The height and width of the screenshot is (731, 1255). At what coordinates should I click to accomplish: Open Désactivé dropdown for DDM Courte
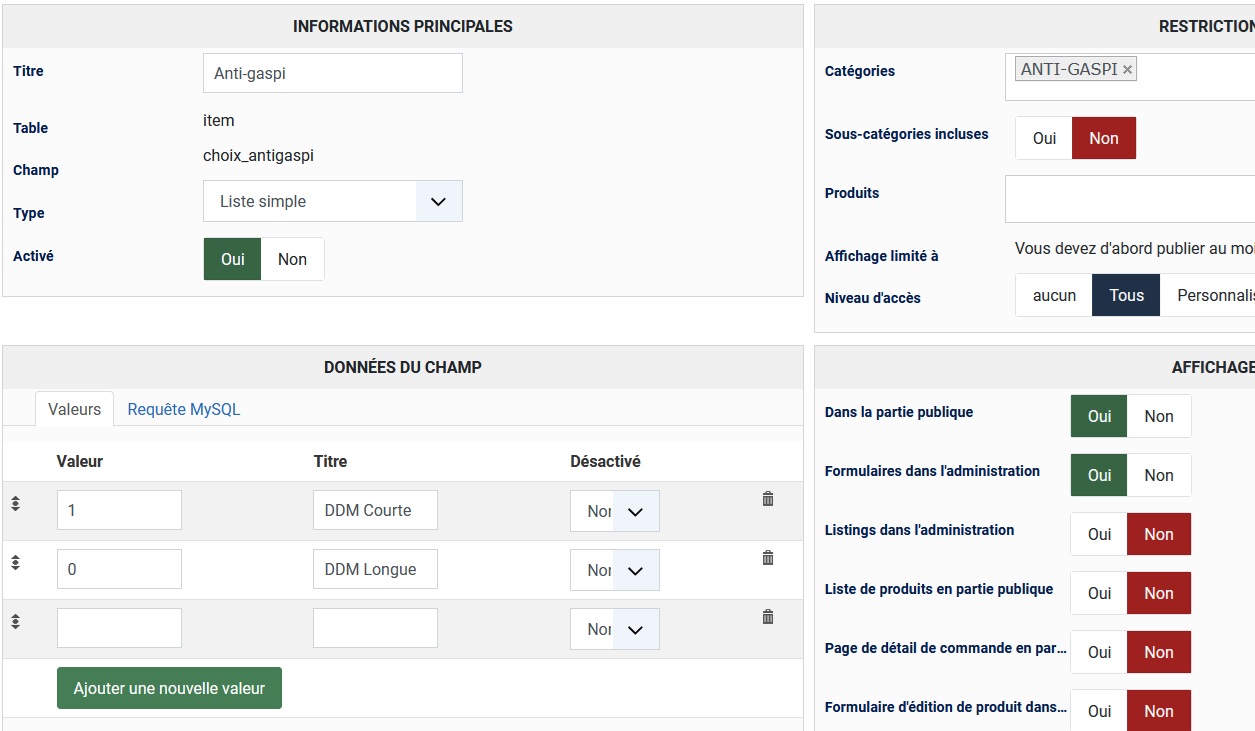[615, 511]
